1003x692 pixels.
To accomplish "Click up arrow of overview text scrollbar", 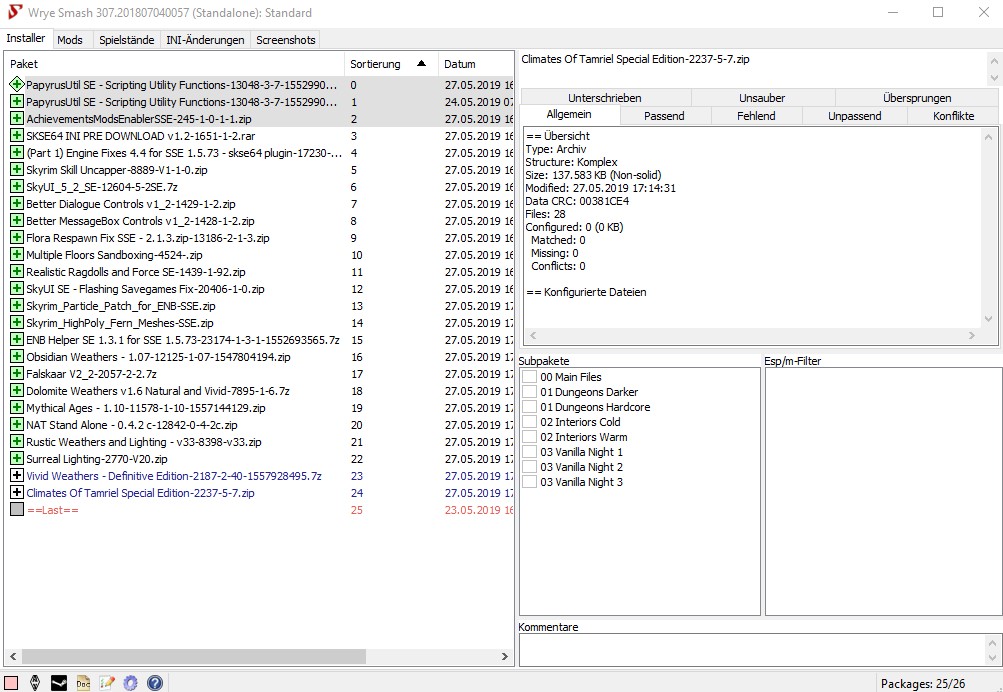I will 989,137.
